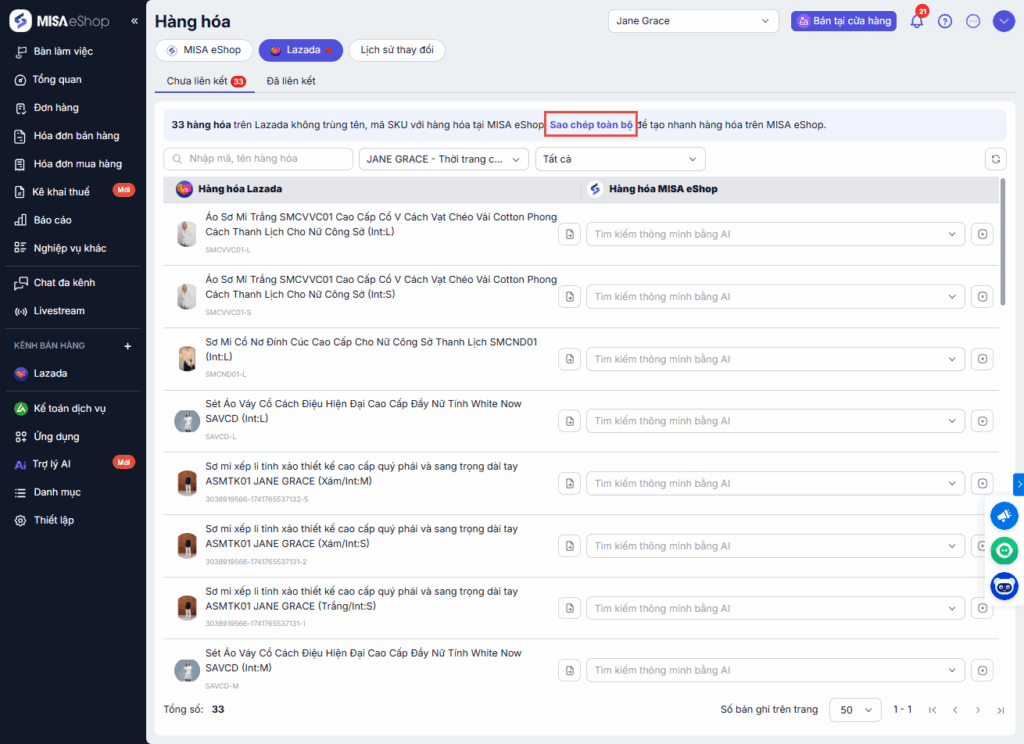This screenshot has width=1024, height=744.
Task: Expand the blue side panel arrow
Action: click(x=1019, y=484)
